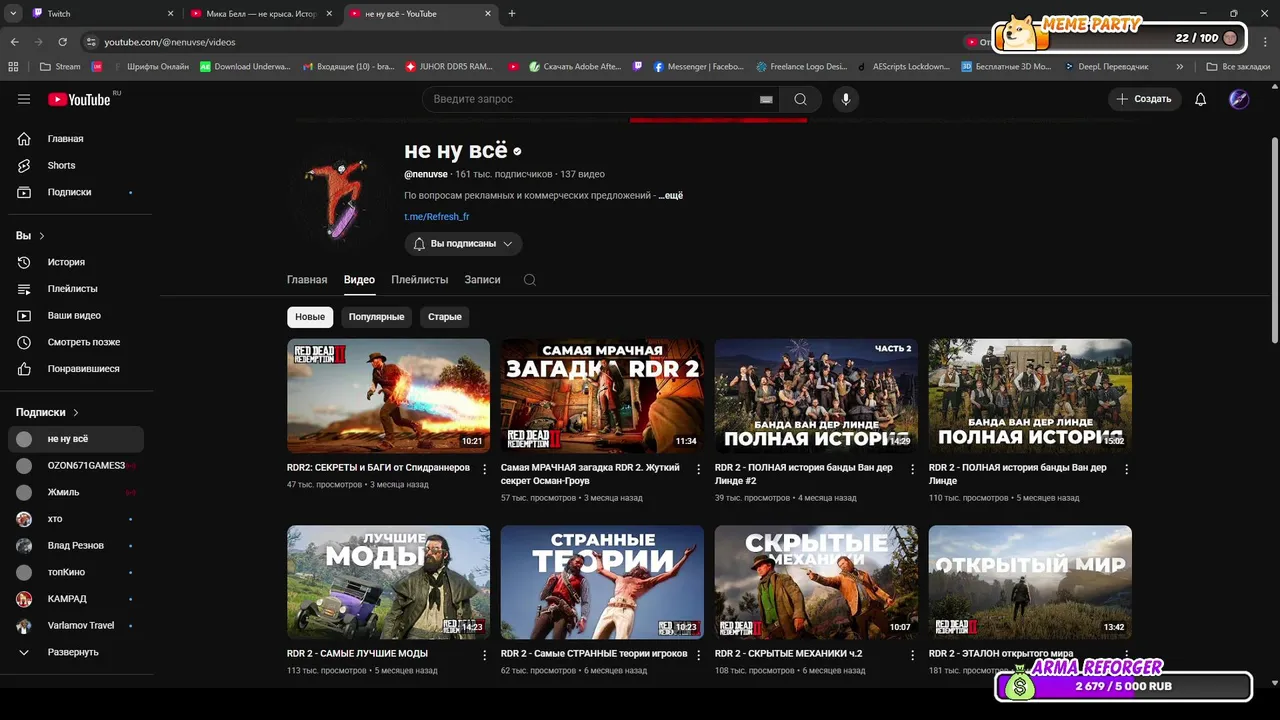The image size is (1280, 720).
Task: Open options for САМЫЕ ЛУЧШИЕ МОДЫ video
Action: pos(485,655)
